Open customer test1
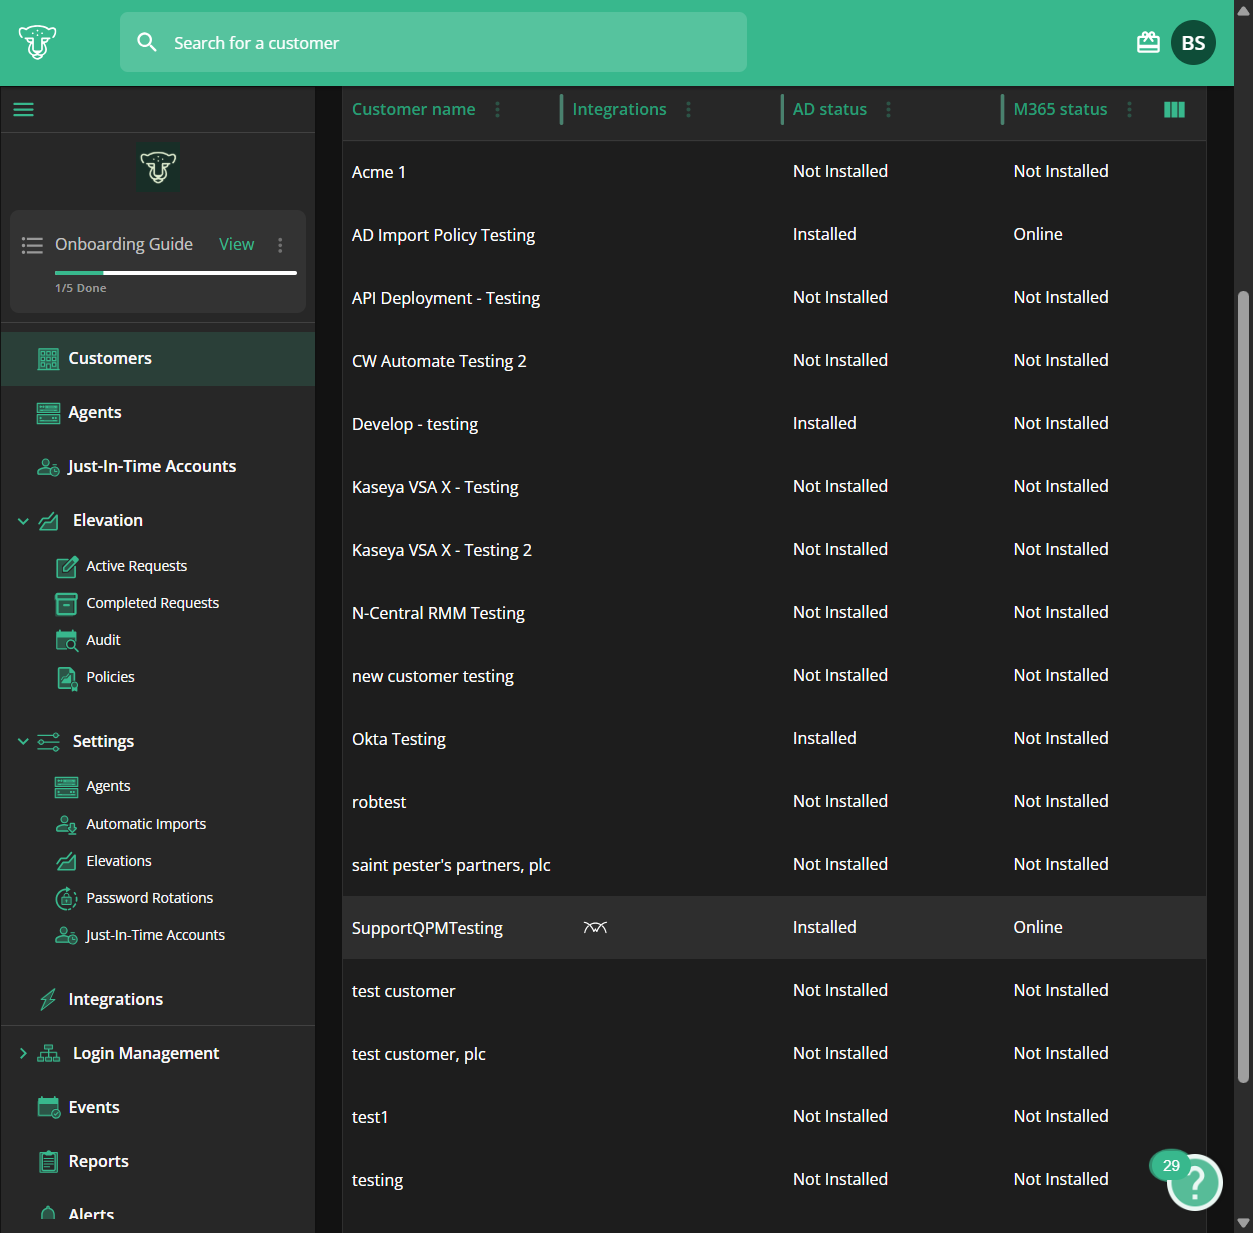The height and width of the screenshot is (1233, 1253). coord(370,1117)
